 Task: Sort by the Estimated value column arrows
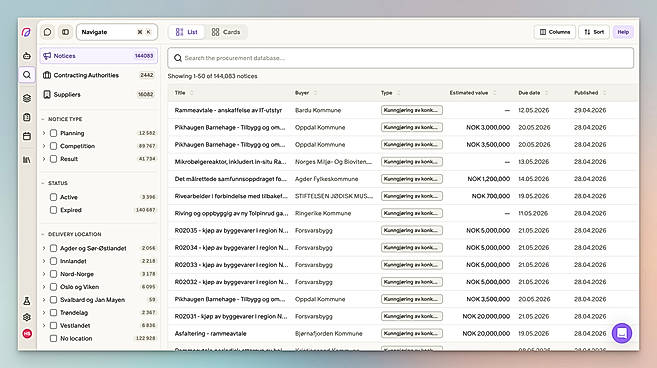coord(494,93)
